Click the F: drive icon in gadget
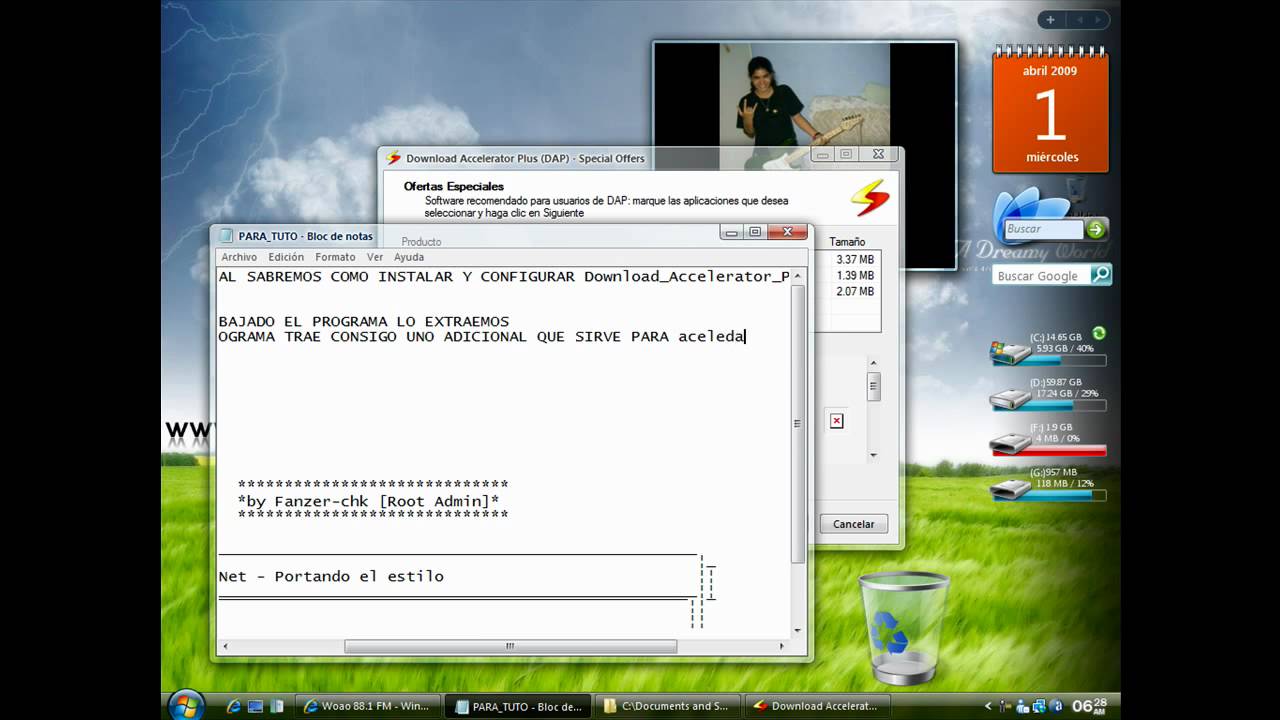Viewport: 1280px width, 720px height. (1009, 444)
